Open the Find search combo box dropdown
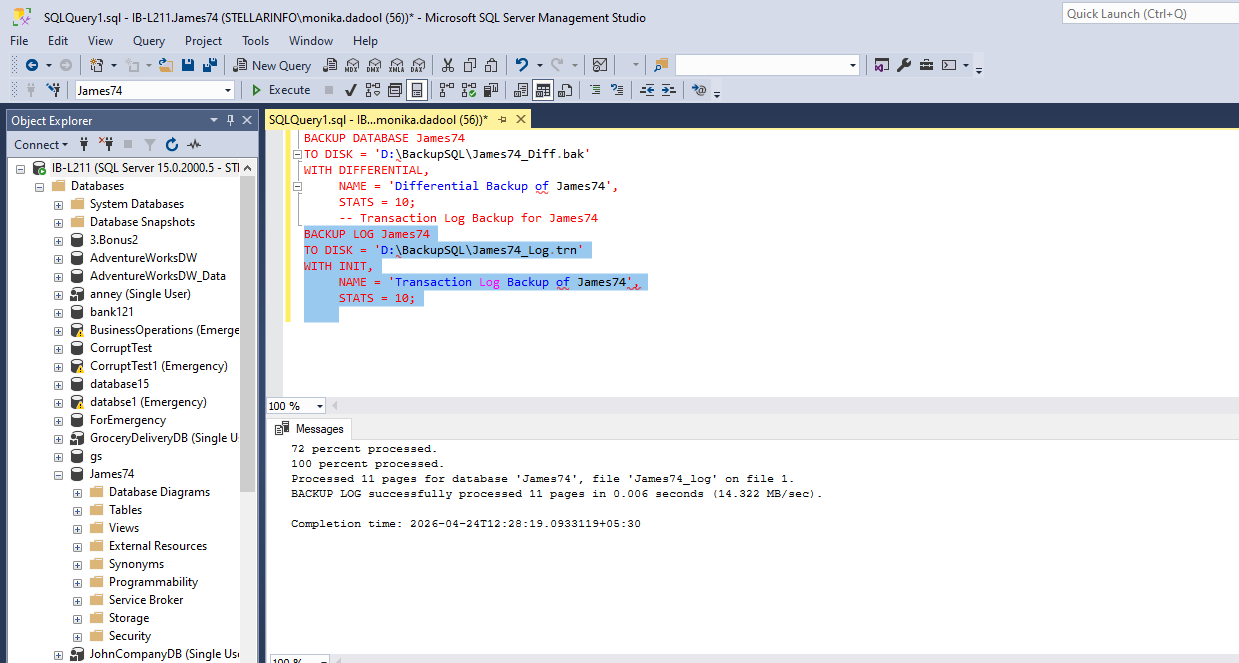The width and height of the screenshot is (1239, 663). [853, 65]
